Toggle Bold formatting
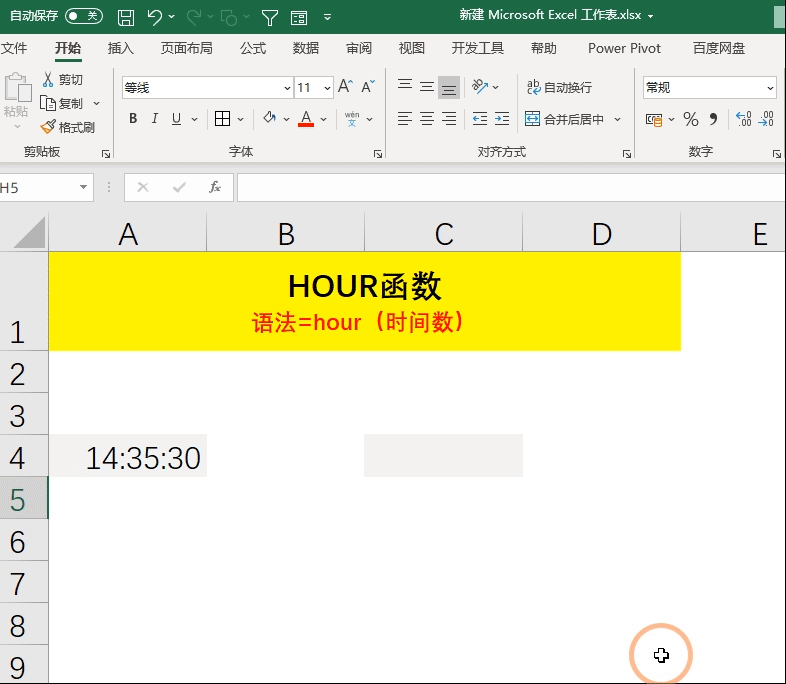Viewport: 786px width, 684px height. [133, 118]
